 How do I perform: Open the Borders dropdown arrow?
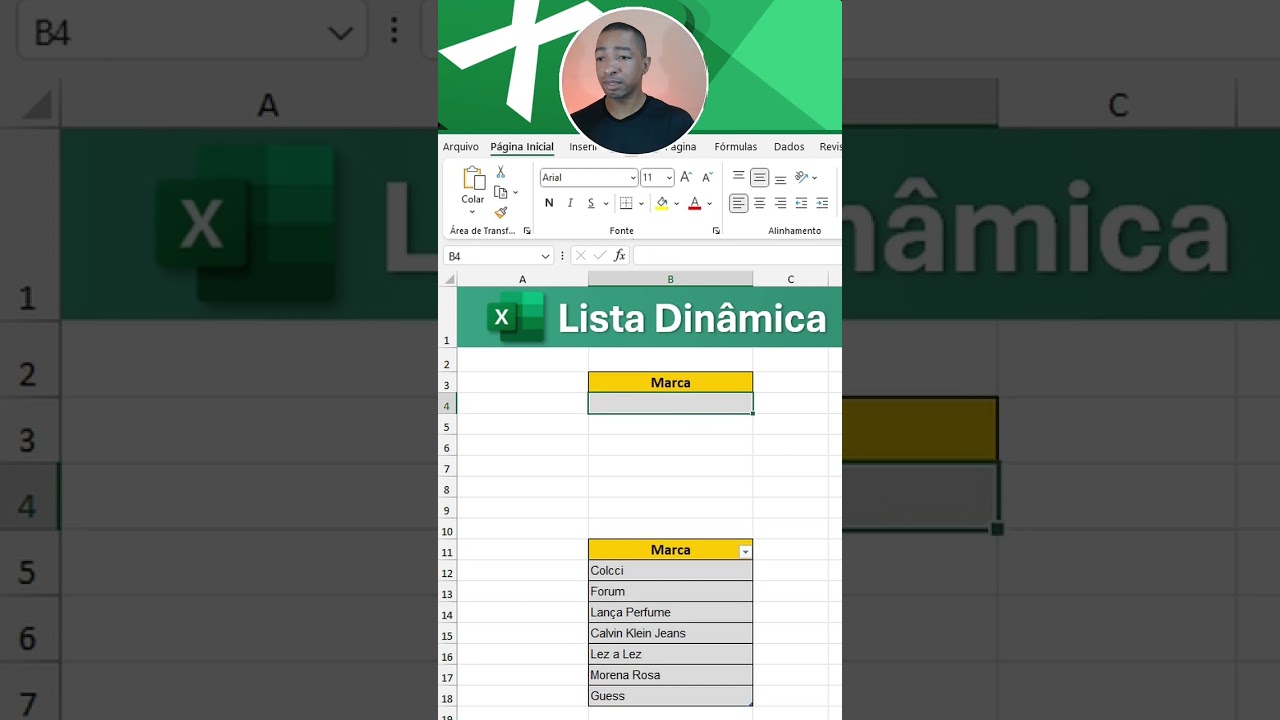tap(641, 204)
